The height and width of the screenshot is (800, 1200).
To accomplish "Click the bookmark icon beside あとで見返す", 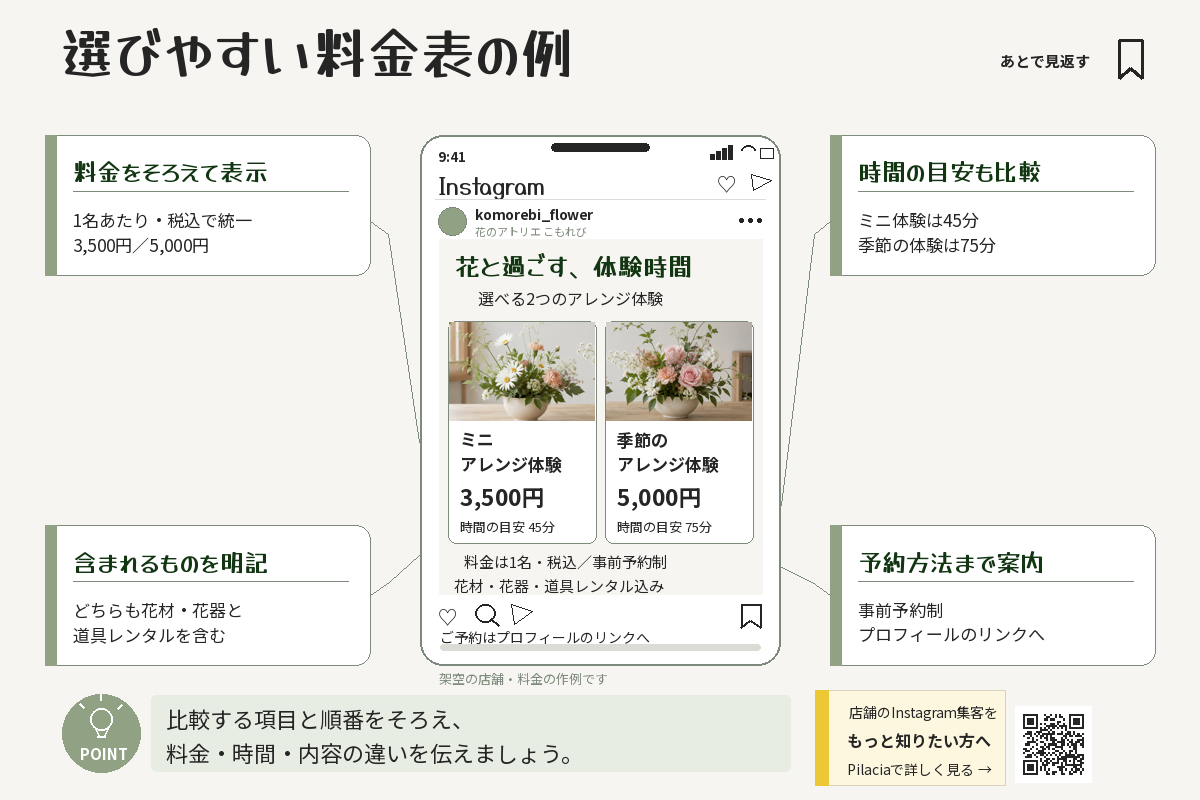I will click(x=1131, y=59).
